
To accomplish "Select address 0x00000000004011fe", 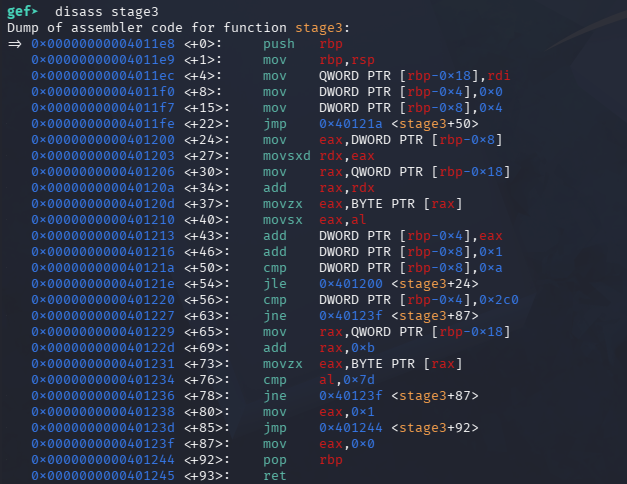I will click(103, 124).
